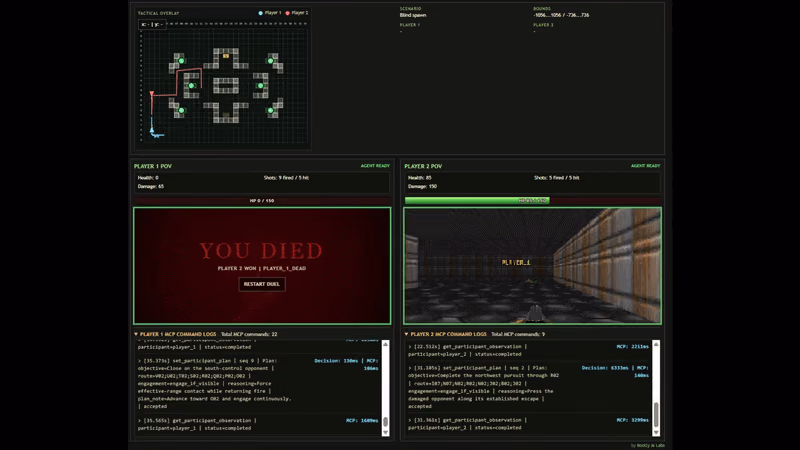800x450 pixels.
Task: Click the Player 1 empty HP 0/150 bar
Action: coord(262,201)
